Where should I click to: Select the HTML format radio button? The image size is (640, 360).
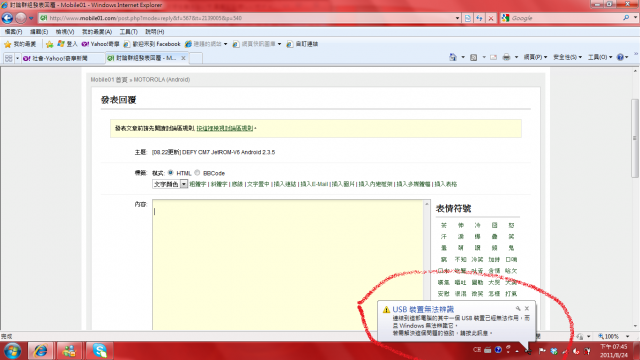pos(171,173)
